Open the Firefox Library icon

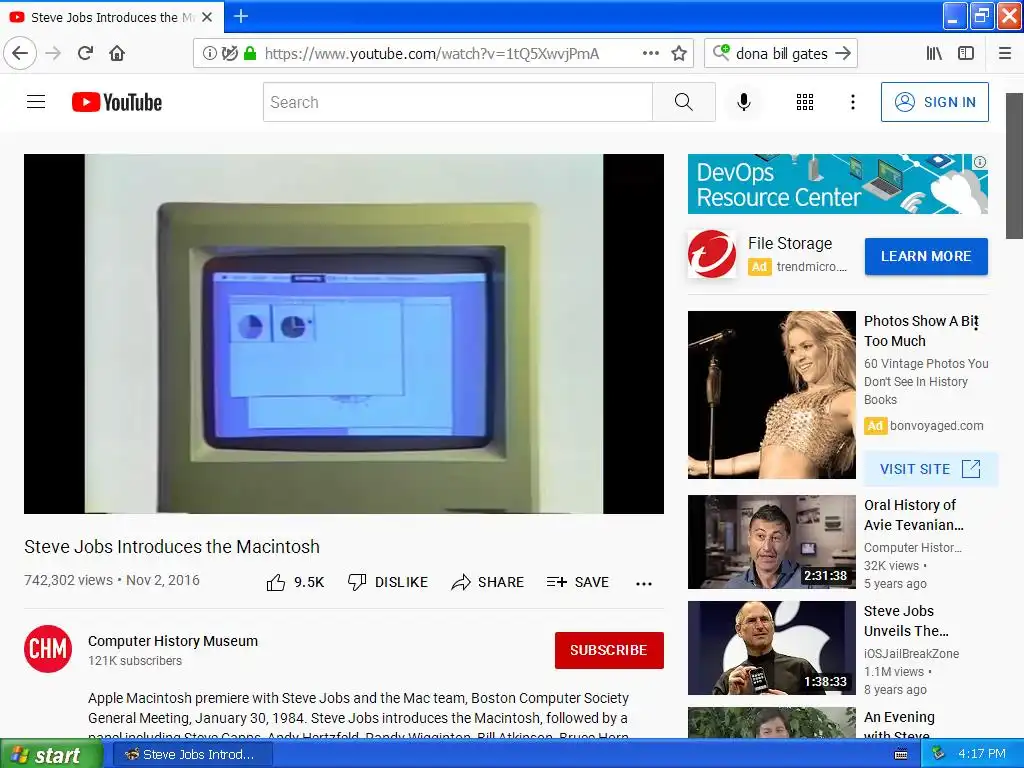click(x=934, y=54)
